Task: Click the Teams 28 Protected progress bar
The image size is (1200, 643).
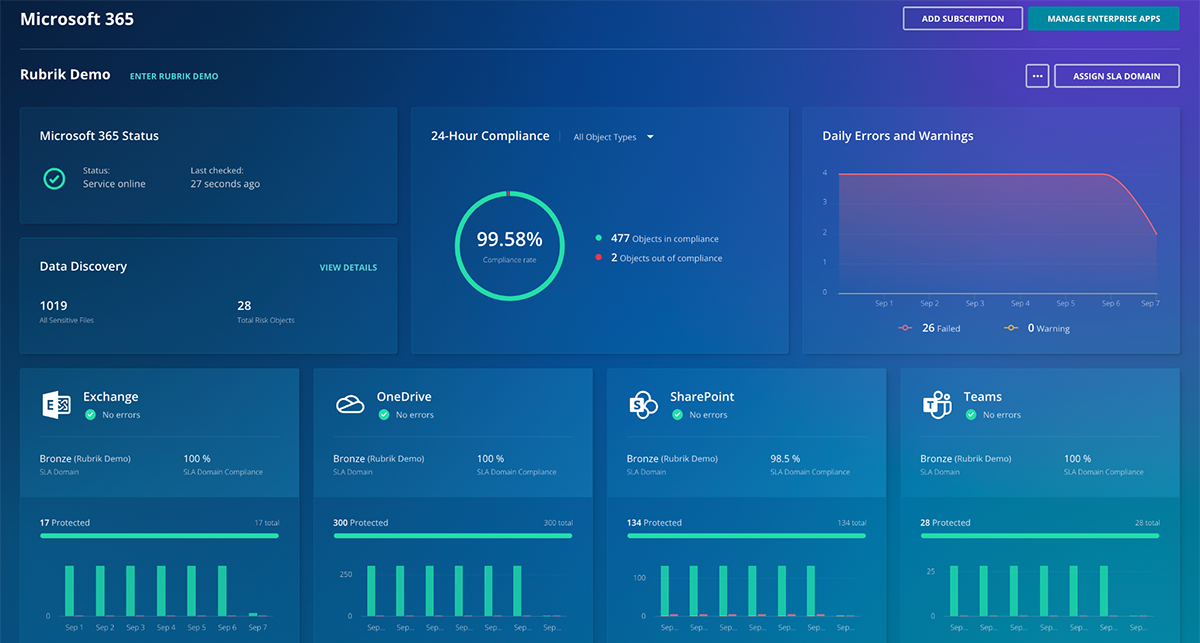Action: click(x=1040, y=536)
